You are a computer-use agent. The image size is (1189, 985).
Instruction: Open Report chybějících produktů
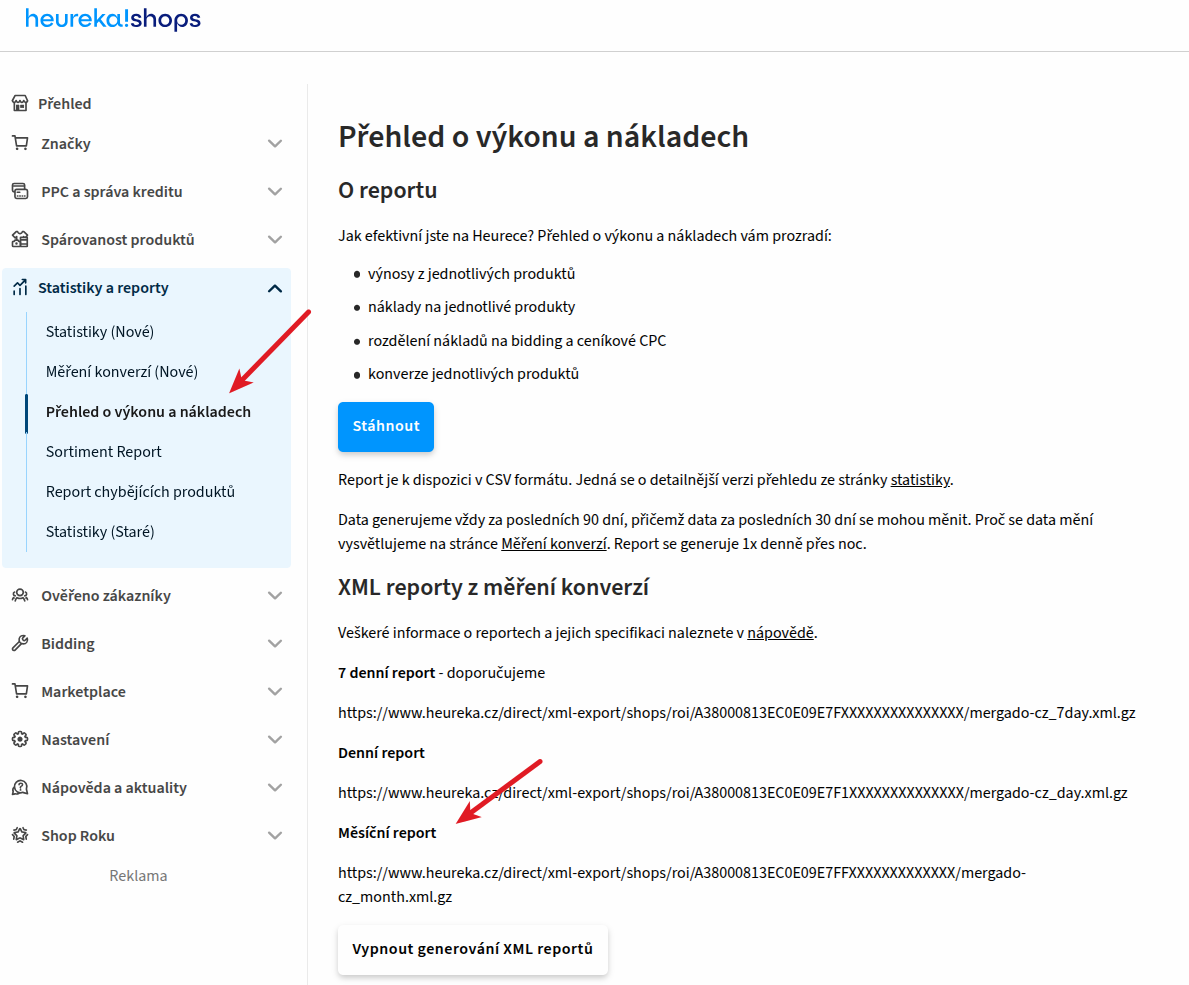tap(140, 491)
